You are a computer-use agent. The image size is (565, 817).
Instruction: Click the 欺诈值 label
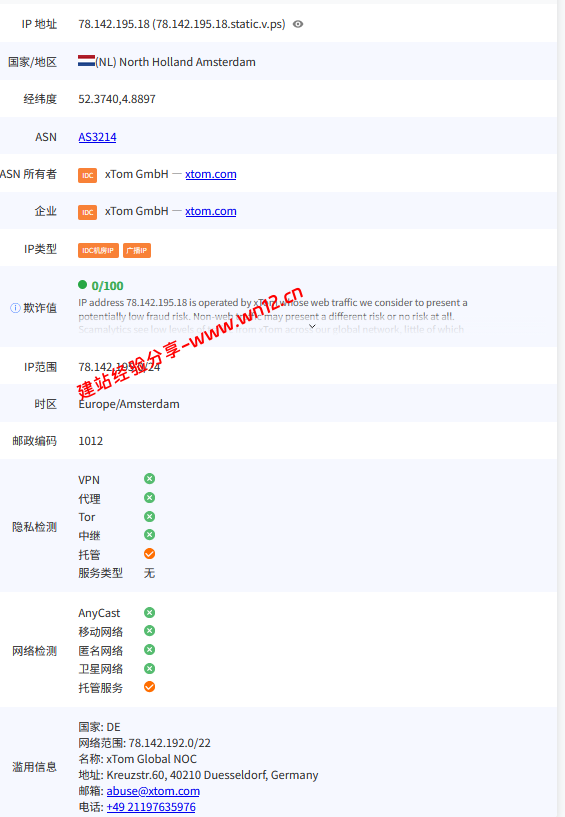(x=40, y=308)
